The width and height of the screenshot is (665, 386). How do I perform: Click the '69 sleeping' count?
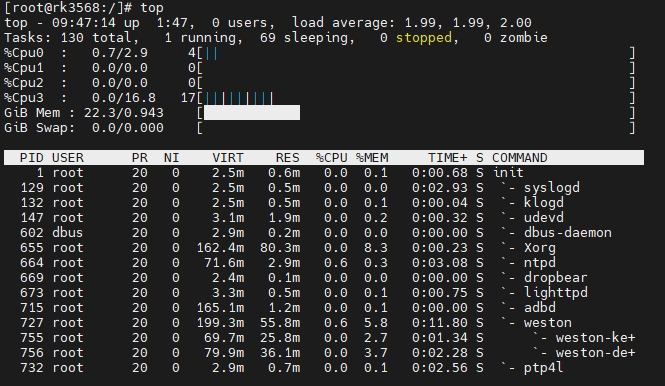[x=307, y=38]
